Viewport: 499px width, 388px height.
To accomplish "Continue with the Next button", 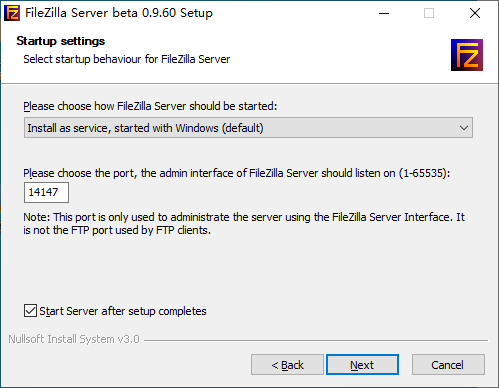I will click(362, 365).
